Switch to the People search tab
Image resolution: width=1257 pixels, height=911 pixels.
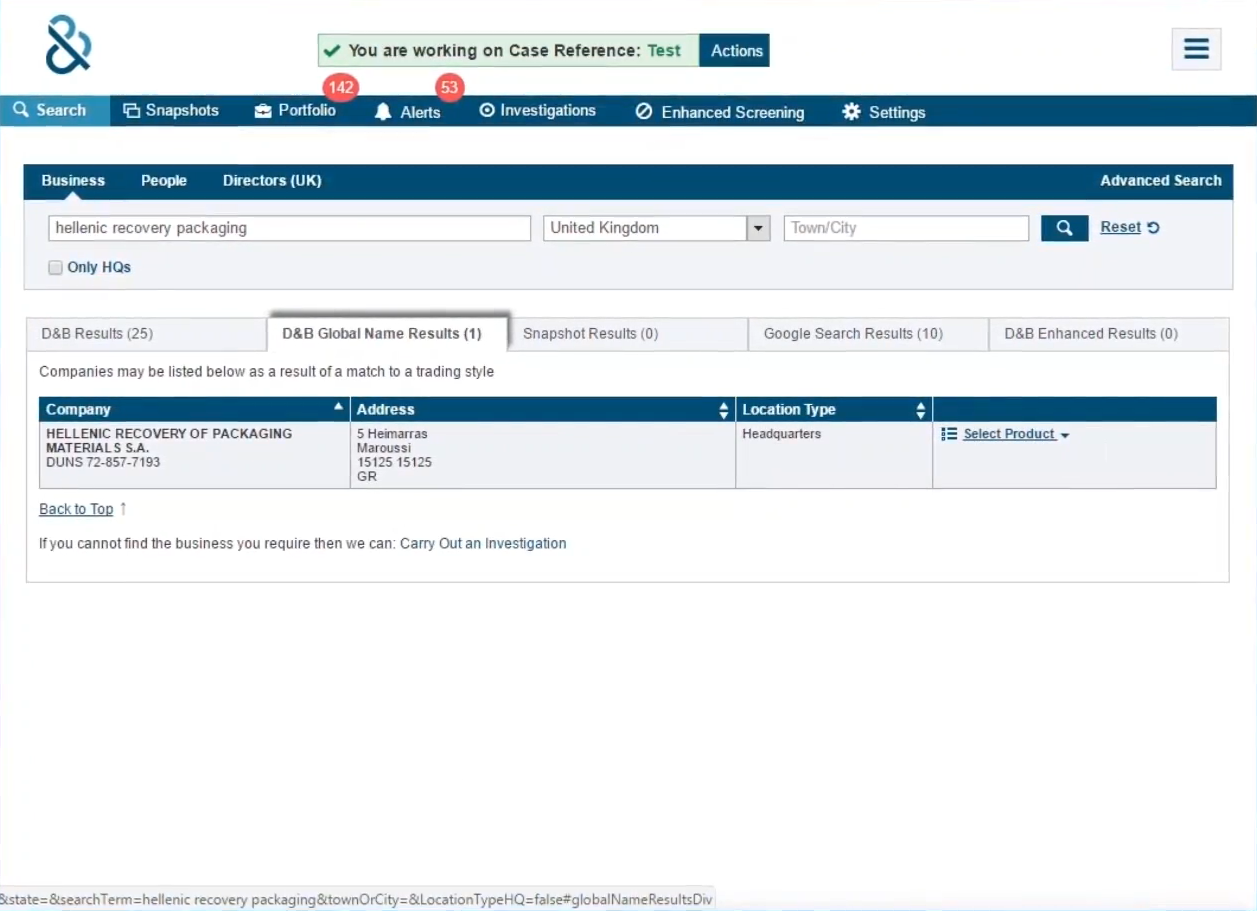click(164, 181)
